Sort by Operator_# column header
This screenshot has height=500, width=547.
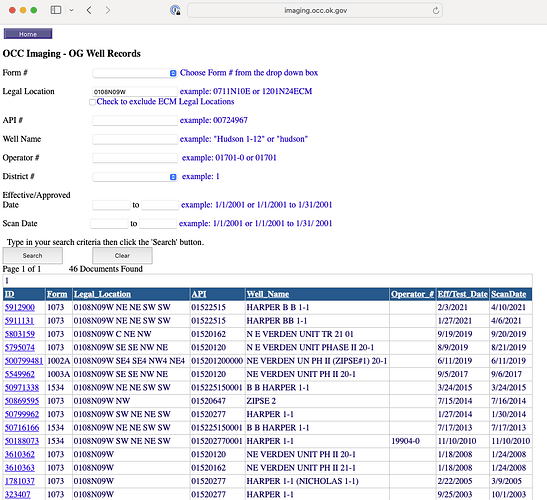412,294
